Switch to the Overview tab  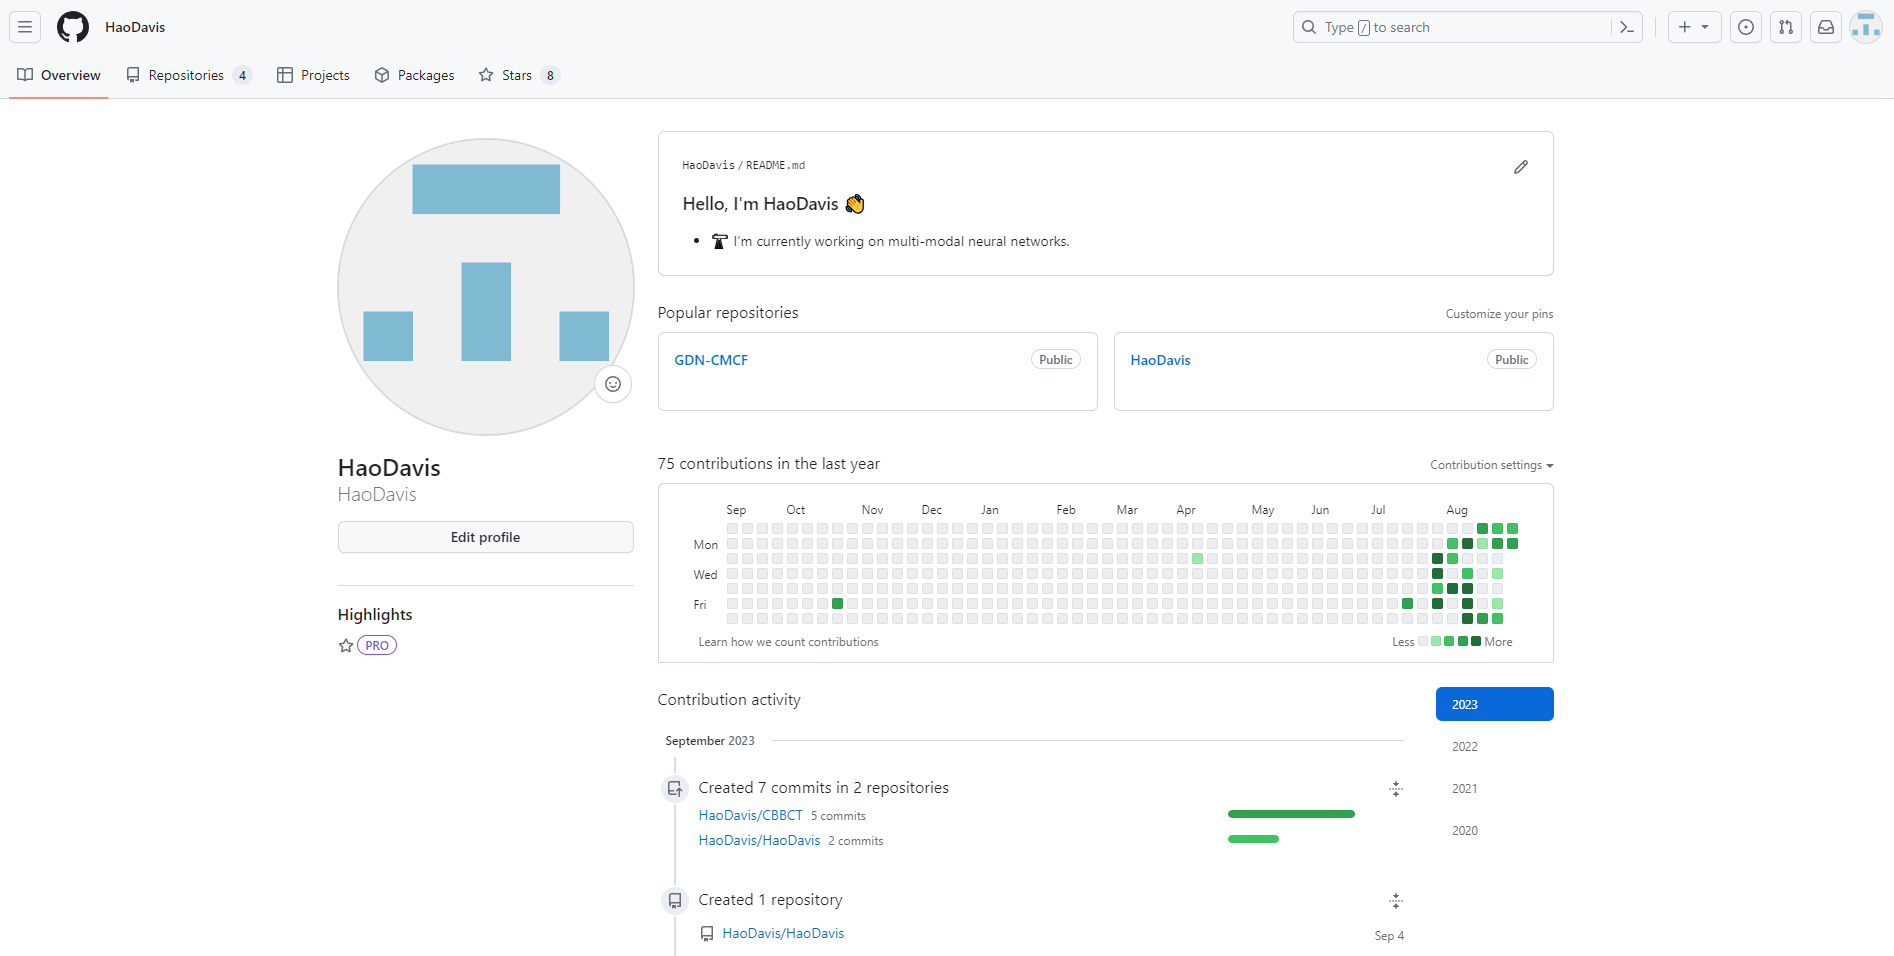[x=59, y=75]
